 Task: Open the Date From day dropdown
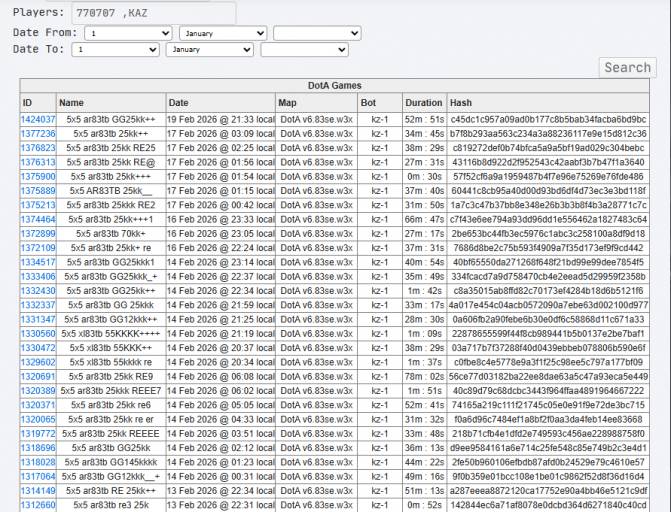pos(128,33)
